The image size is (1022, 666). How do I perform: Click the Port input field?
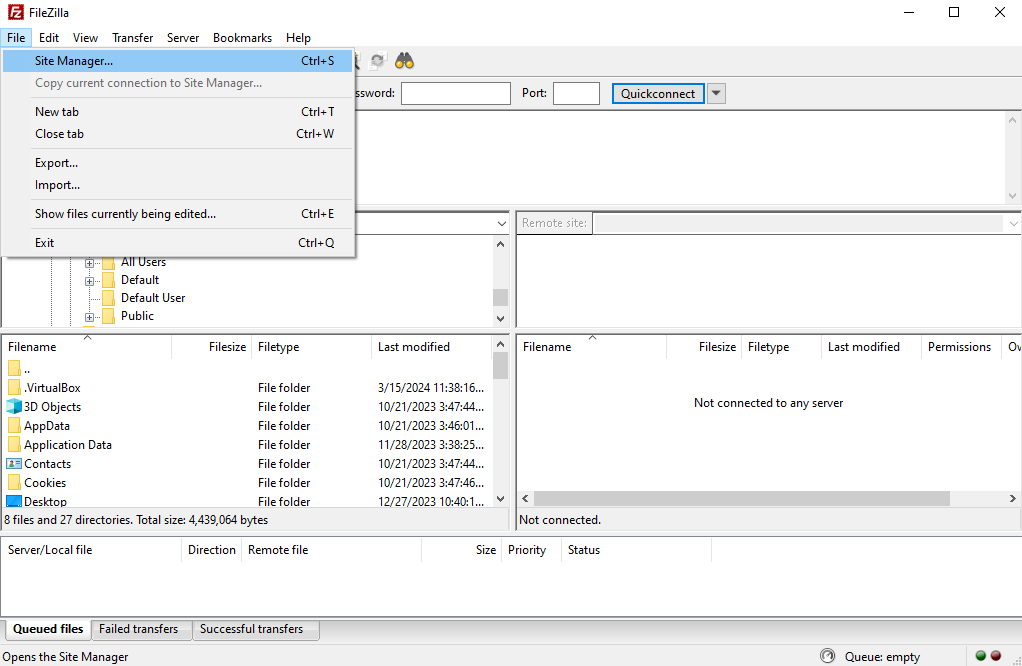576,93
